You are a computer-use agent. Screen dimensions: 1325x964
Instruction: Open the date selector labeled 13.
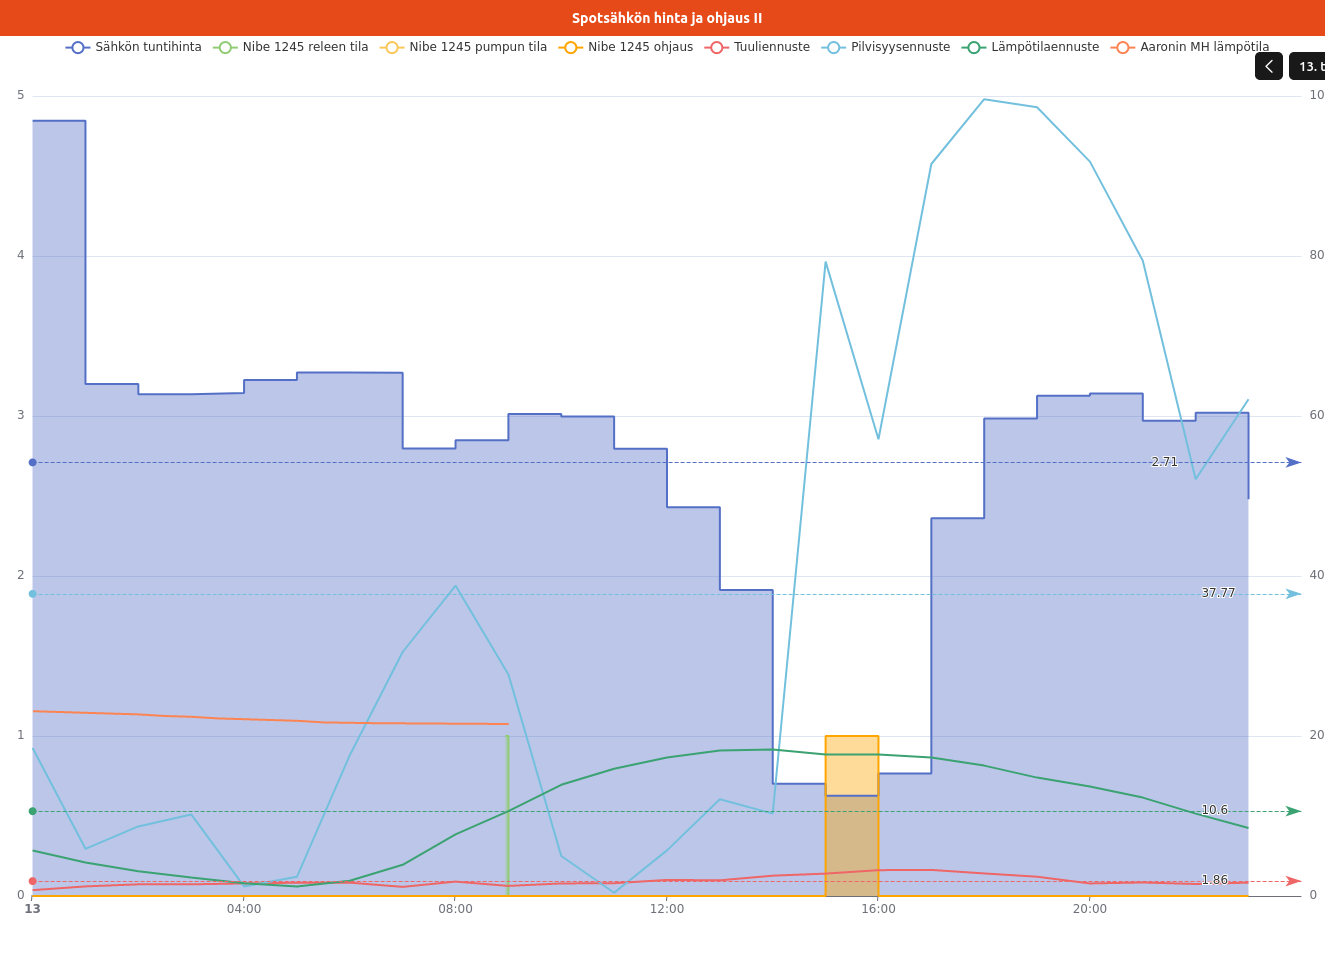(x=1308, y=67)
